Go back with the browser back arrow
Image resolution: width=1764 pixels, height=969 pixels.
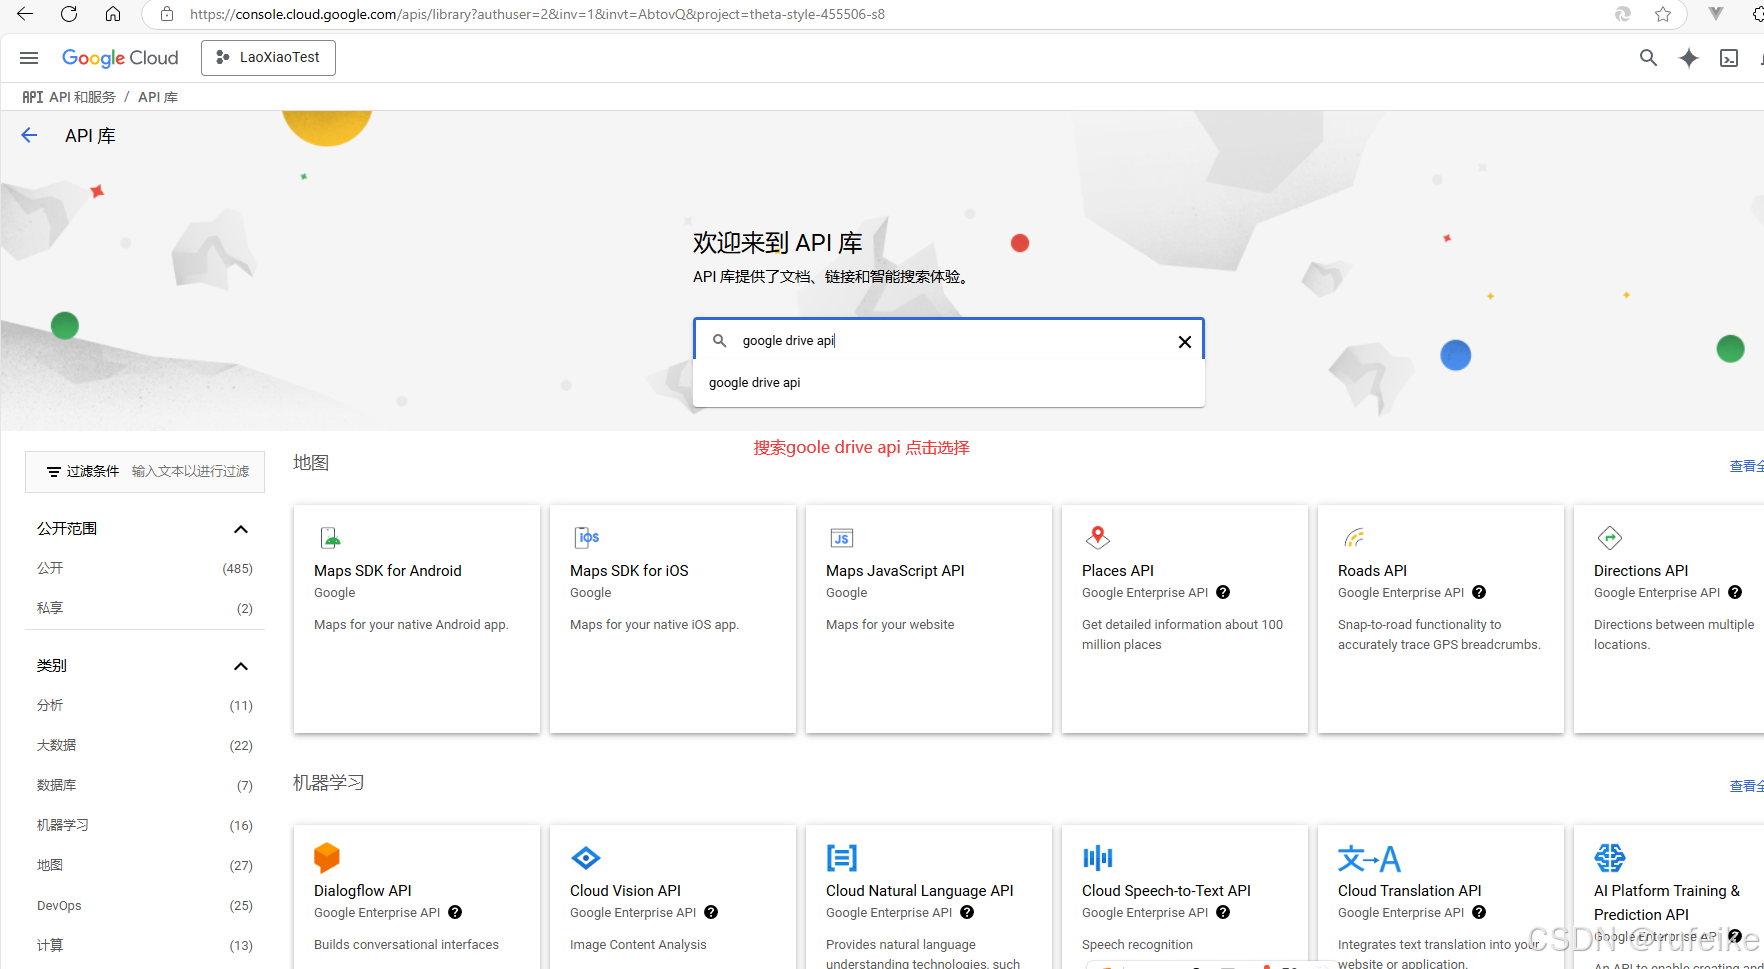point(25,14)
